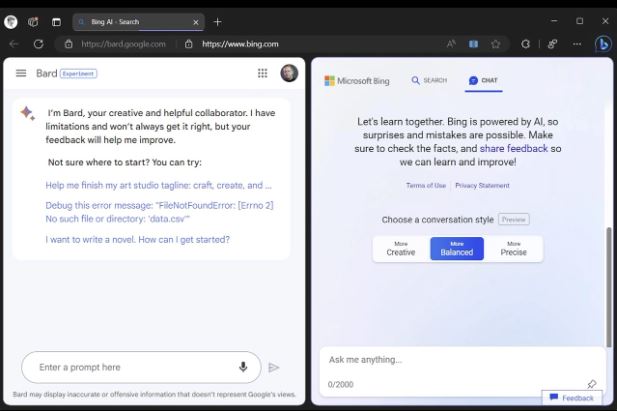
Task: Open the share feedback link
Action: pos(514,149)
